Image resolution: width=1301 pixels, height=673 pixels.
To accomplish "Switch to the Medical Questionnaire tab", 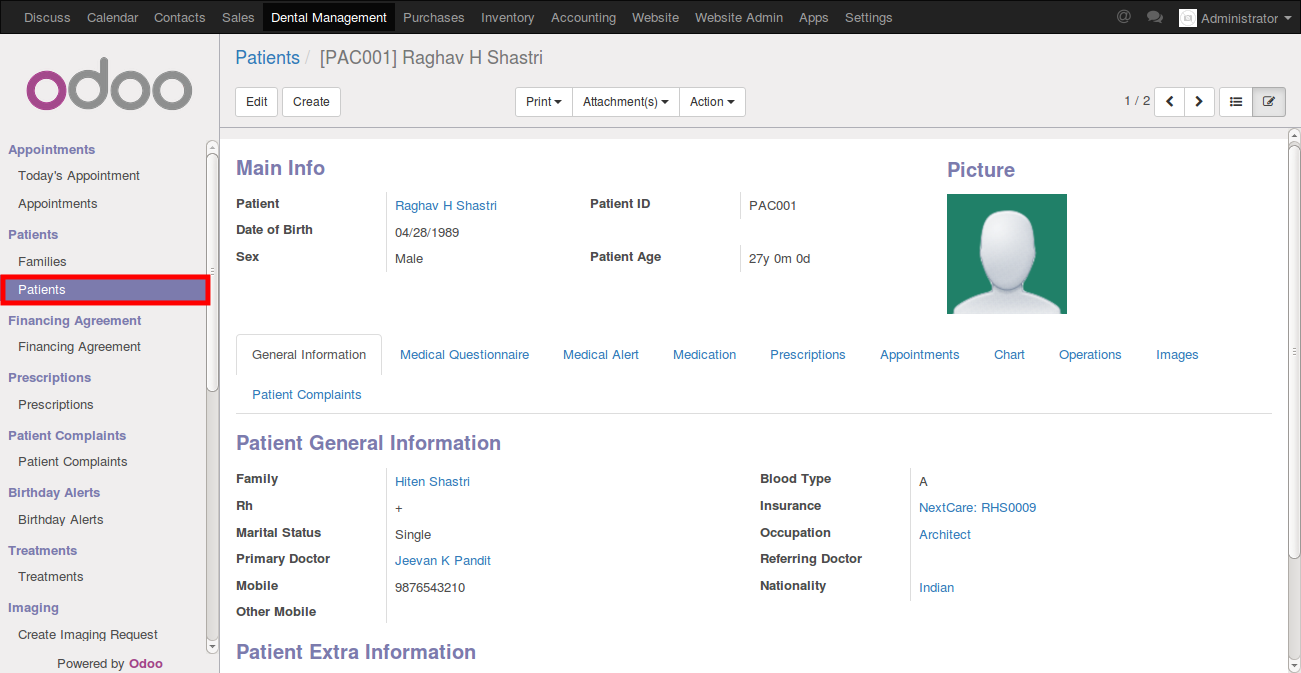I will coord(464,355).
